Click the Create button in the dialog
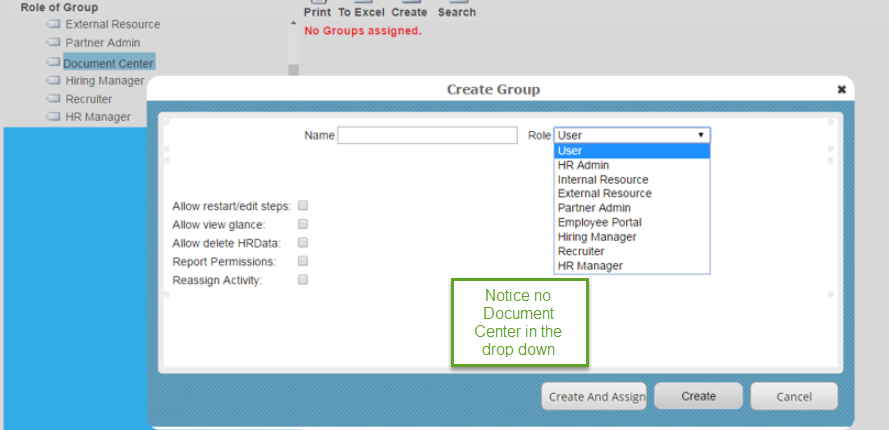This screenshot has height=430, width=889. point(698,397)
